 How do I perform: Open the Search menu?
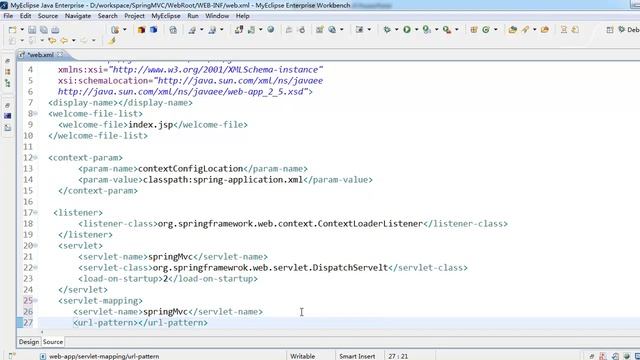tap(108, 16)
